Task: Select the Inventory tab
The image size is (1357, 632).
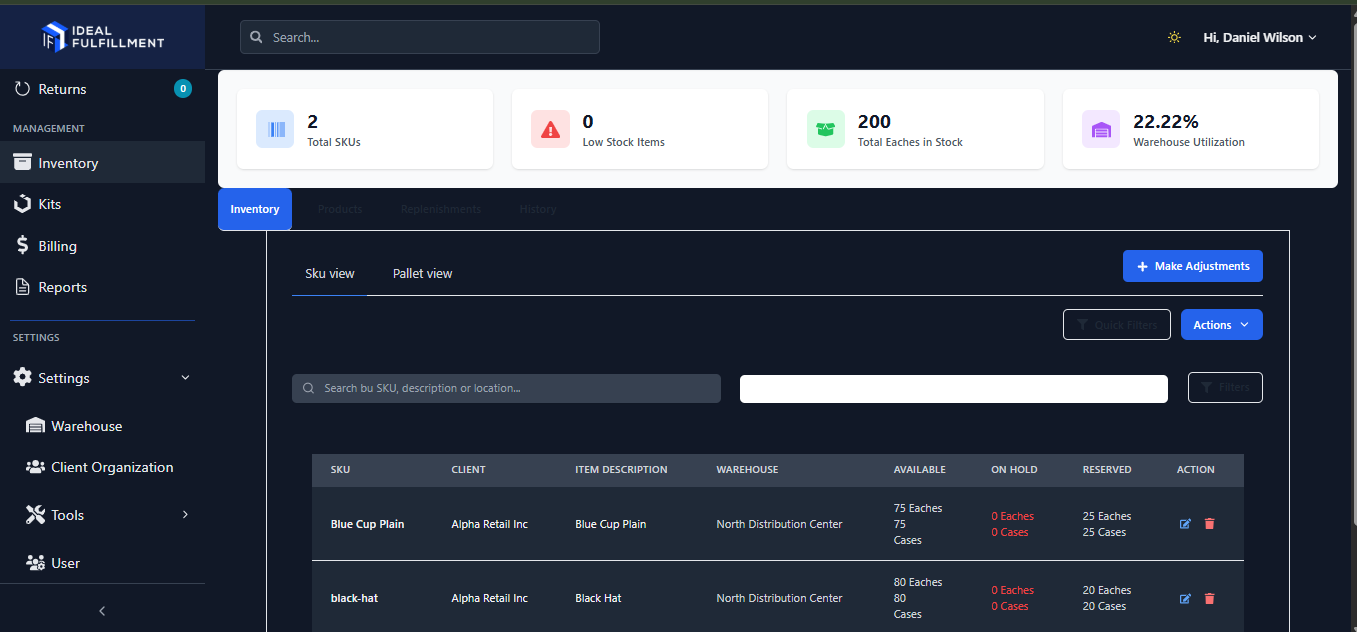Action: tap(255, 209)
